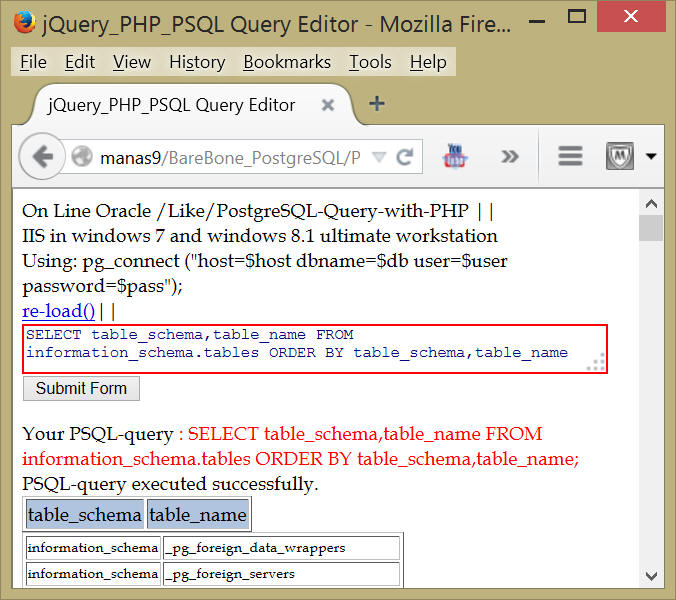Click the vertical scrollbar thumb
This screenshot has width=676, height=600.
tap(651, 228)
